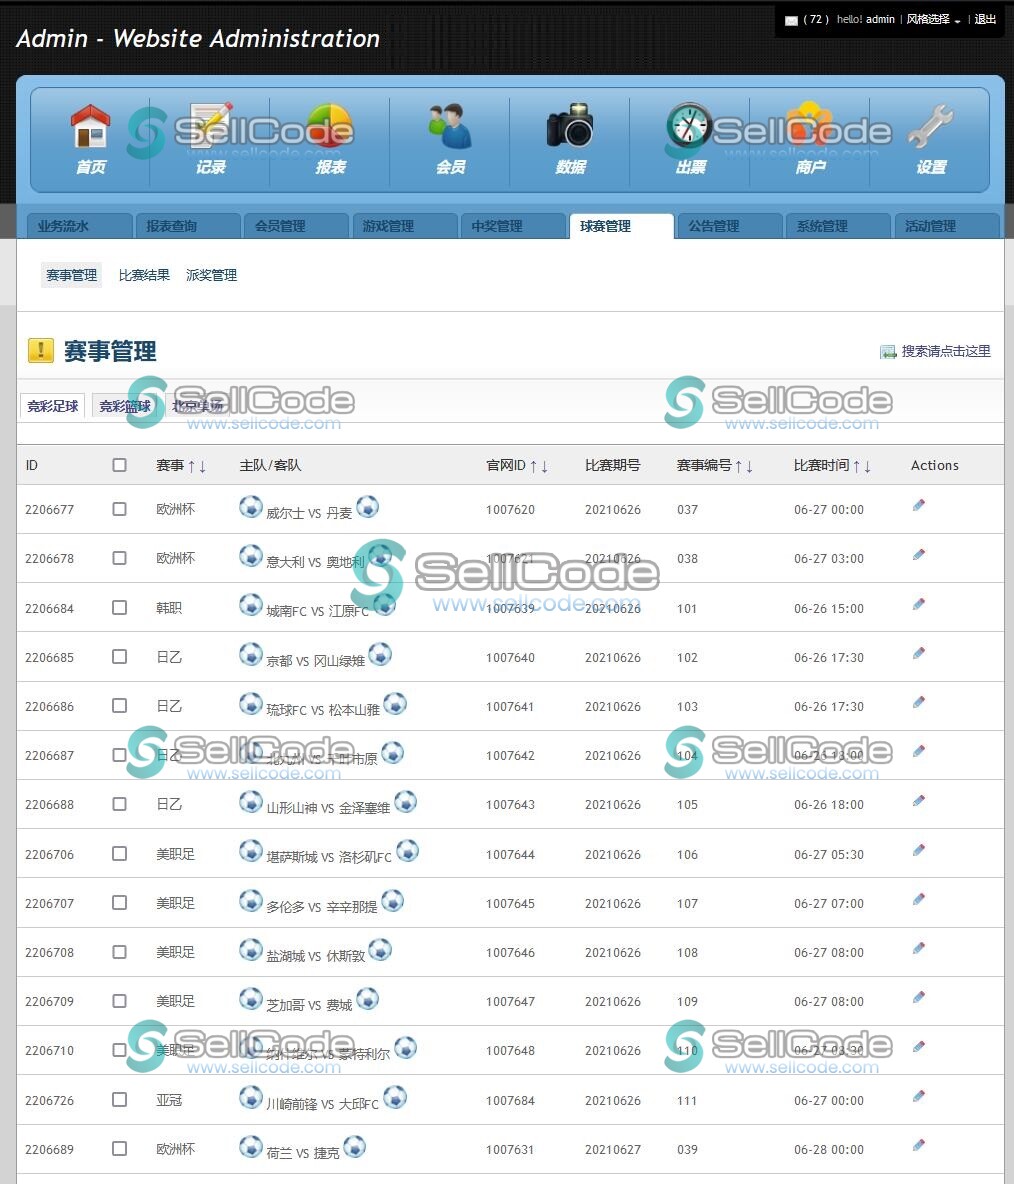The image size is (1014, 1184).
Task: Sort 官网ID column descending with down arrow
Action: [x=544, y=467]
